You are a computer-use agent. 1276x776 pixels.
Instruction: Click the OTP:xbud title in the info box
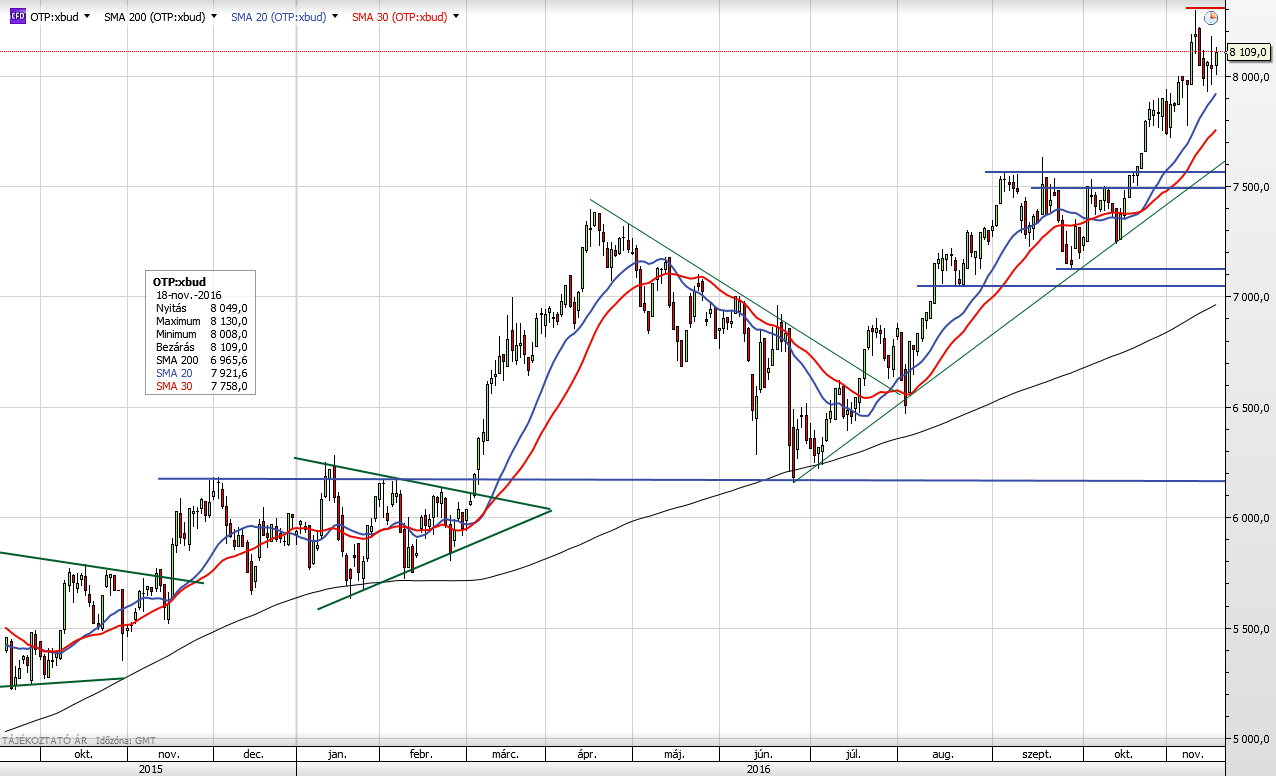click(x=178, y=282)
